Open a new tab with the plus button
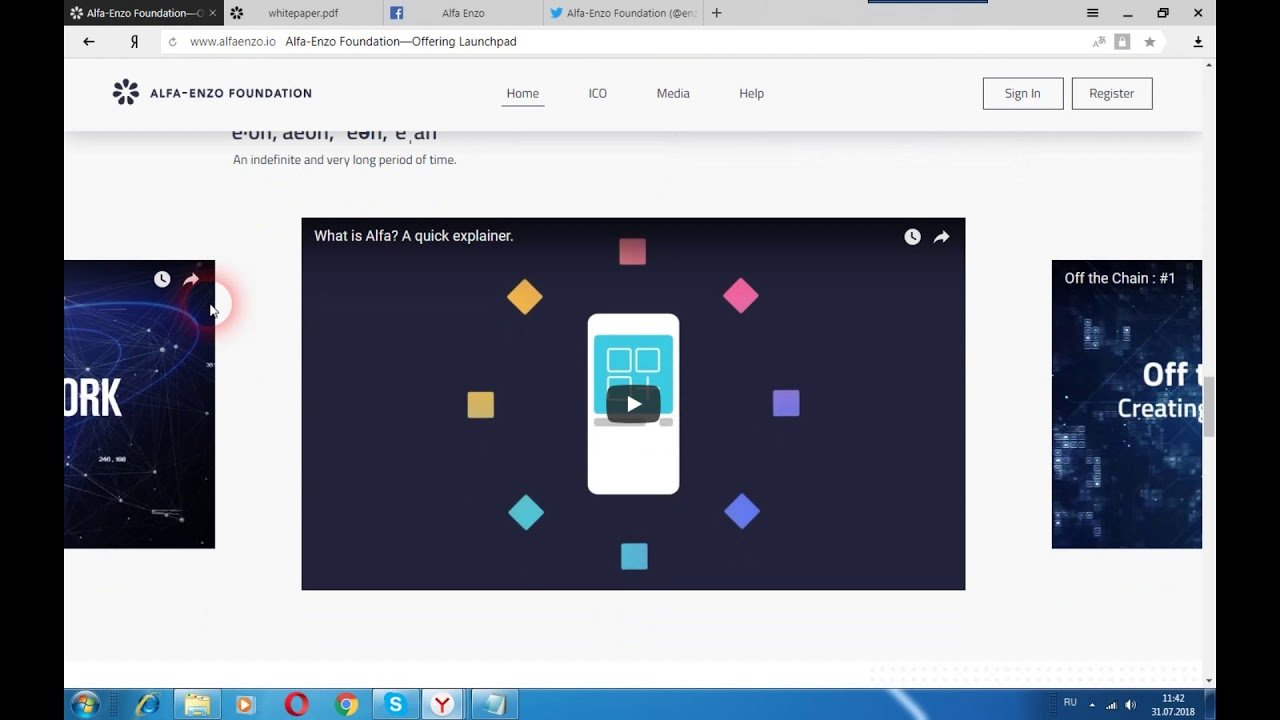 pyautogui.click(x=716, y=13)
